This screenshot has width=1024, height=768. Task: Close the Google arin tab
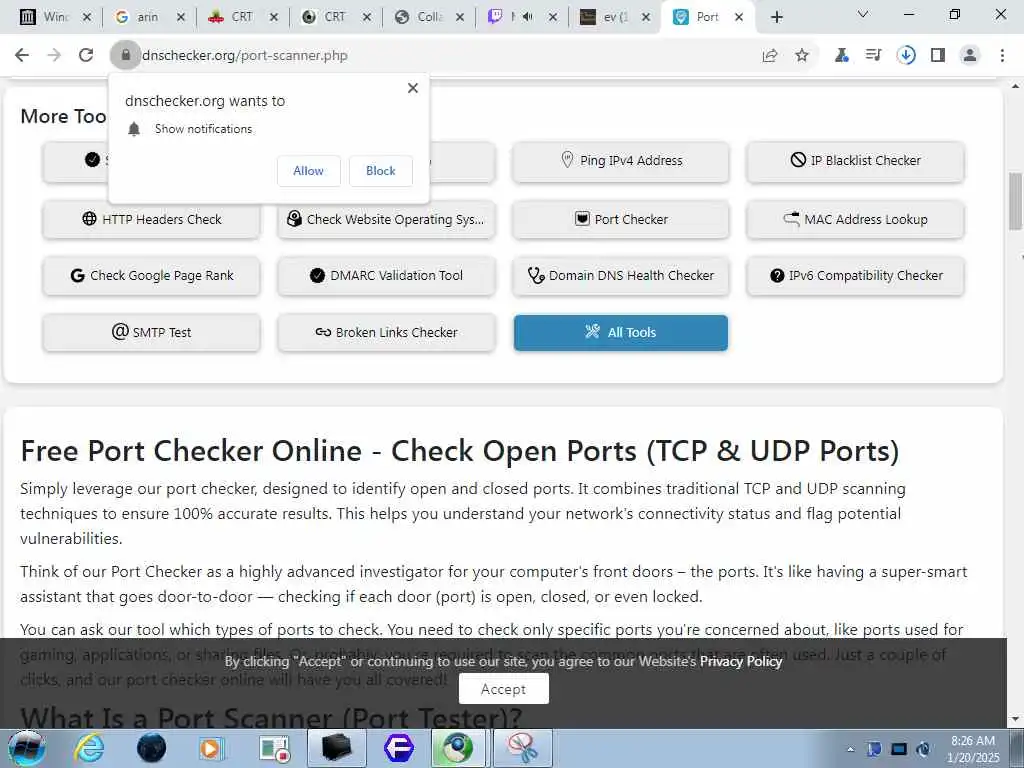pos(181,18)
